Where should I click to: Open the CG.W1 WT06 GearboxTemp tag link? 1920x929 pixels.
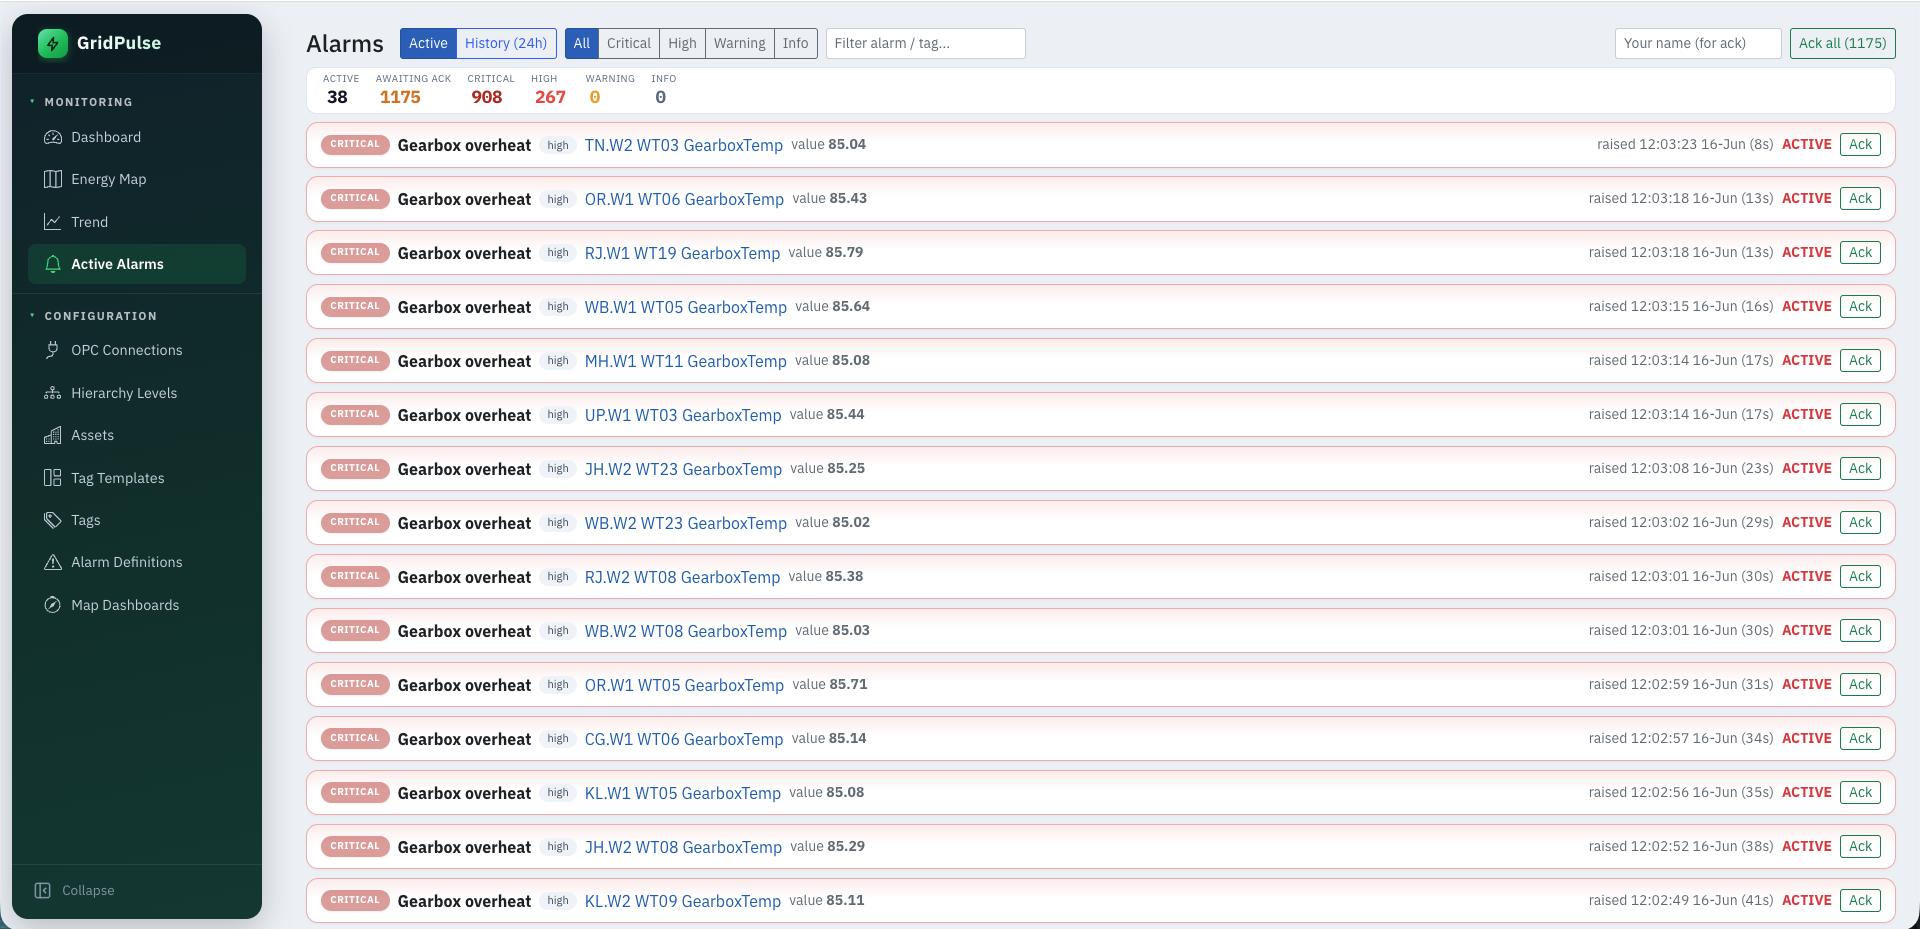(x=684, y=739)
